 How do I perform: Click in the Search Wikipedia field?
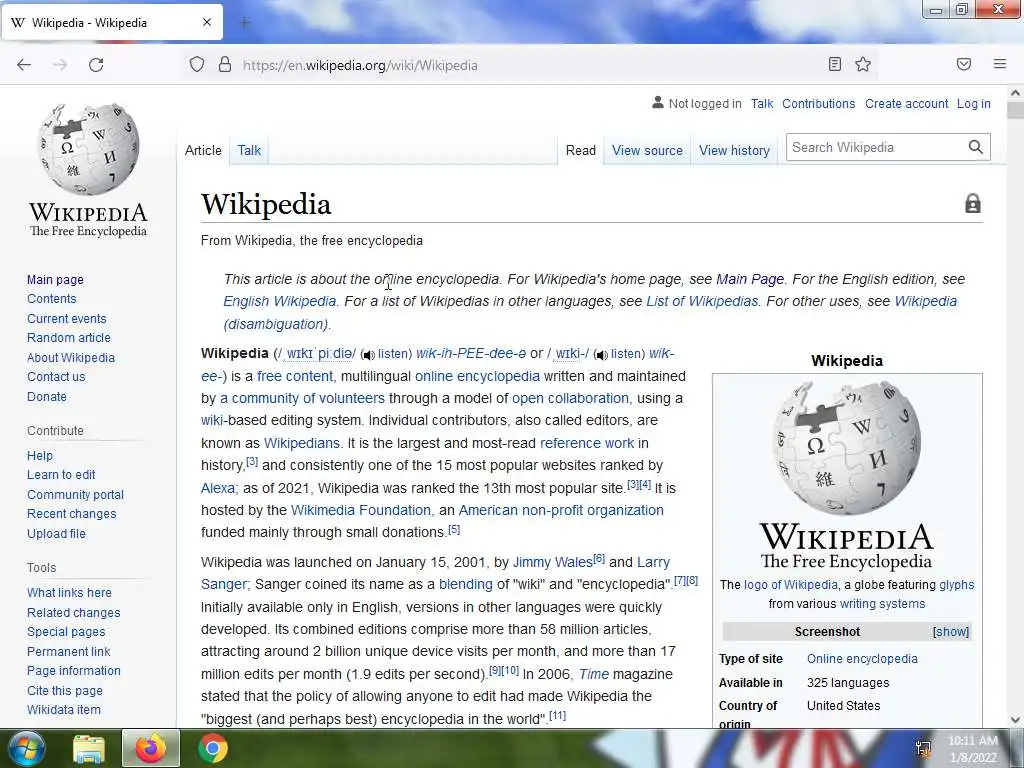[876, 147]
